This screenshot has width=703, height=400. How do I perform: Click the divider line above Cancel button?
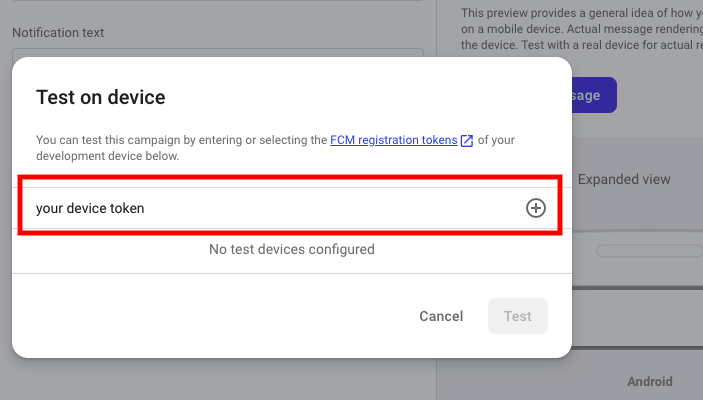(291, 273)
